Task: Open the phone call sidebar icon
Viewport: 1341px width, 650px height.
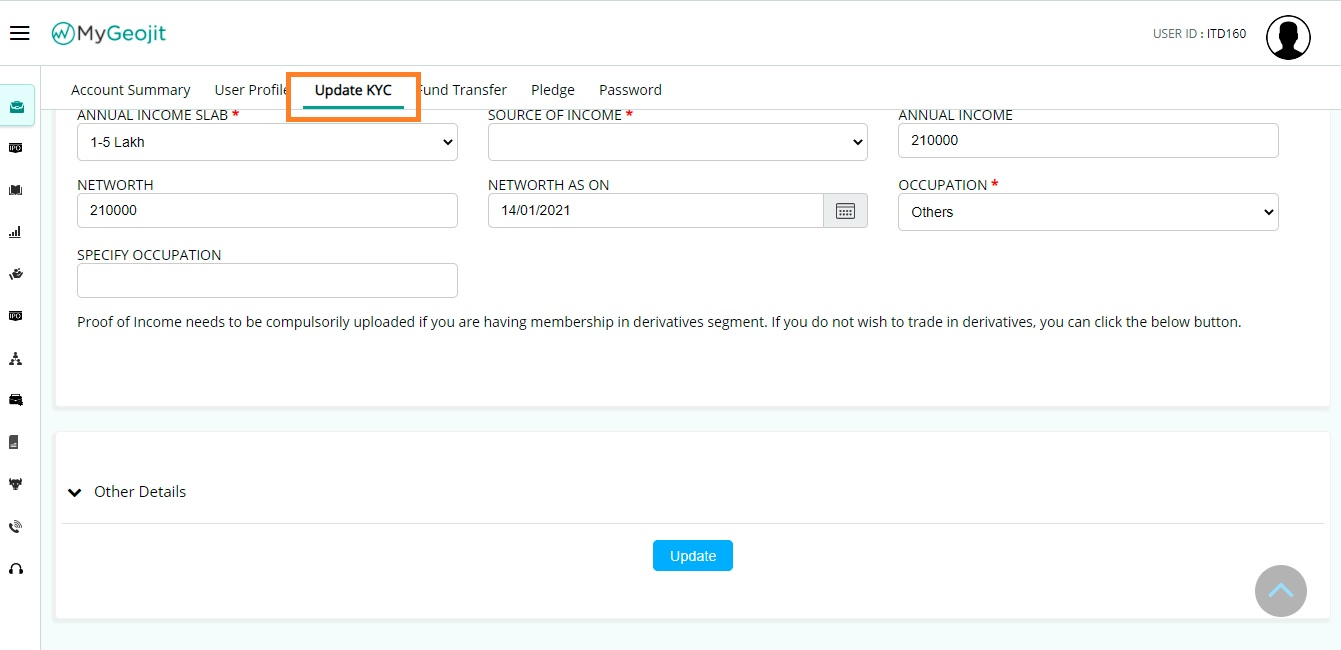Action: pos(15,526)
